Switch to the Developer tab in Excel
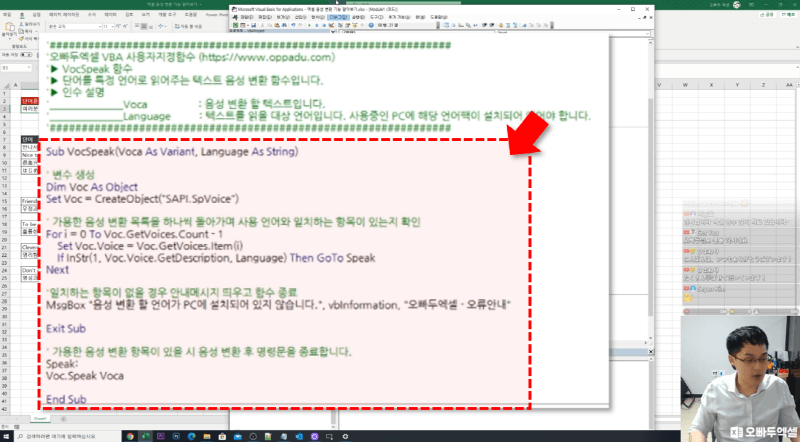Image resolution: width=800 pixels, height=442 pixels. (x=167, y=15)
